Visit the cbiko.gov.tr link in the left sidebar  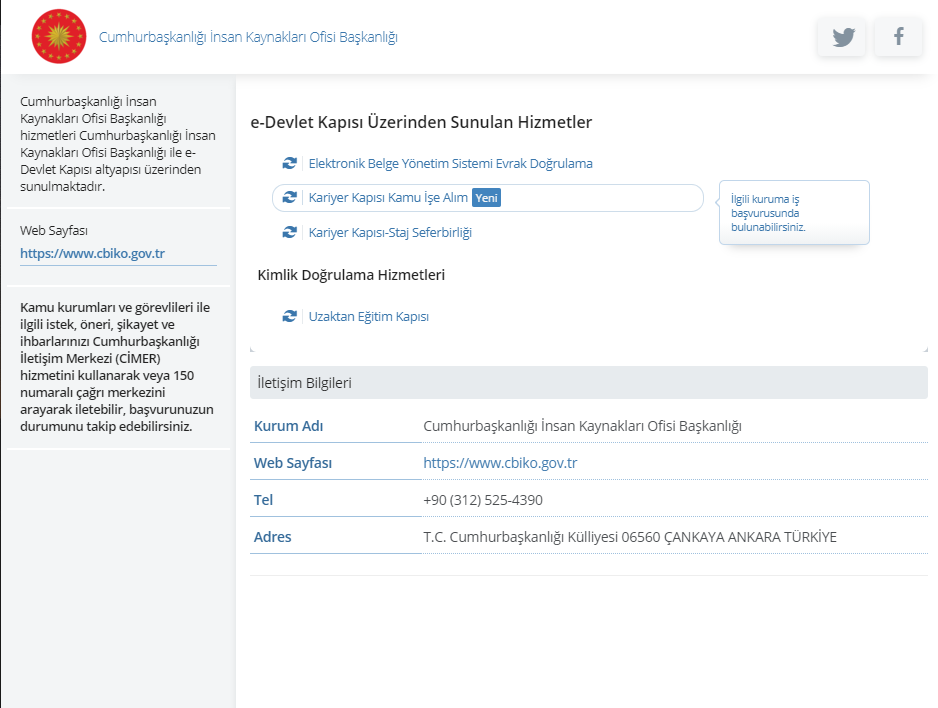coord(92,253)
